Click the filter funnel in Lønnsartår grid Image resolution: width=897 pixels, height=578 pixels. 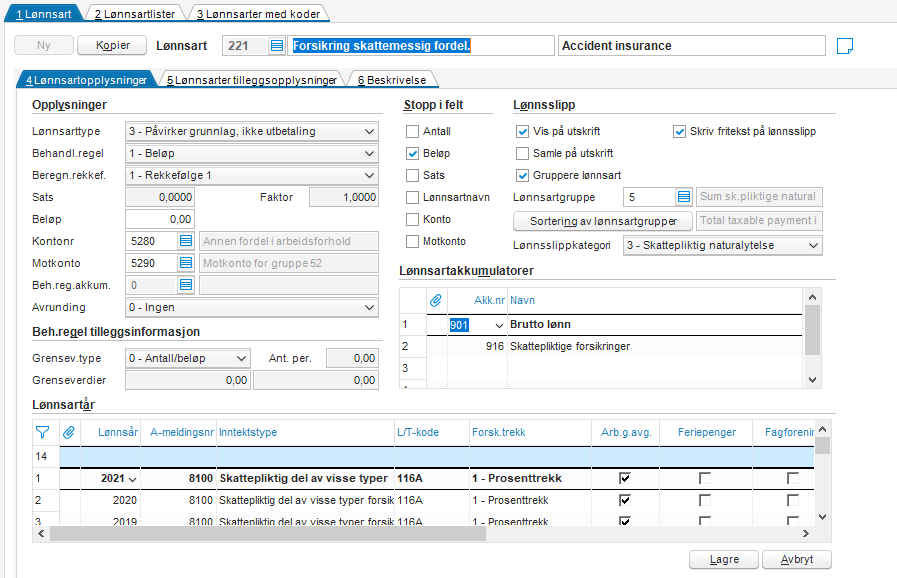42,432
